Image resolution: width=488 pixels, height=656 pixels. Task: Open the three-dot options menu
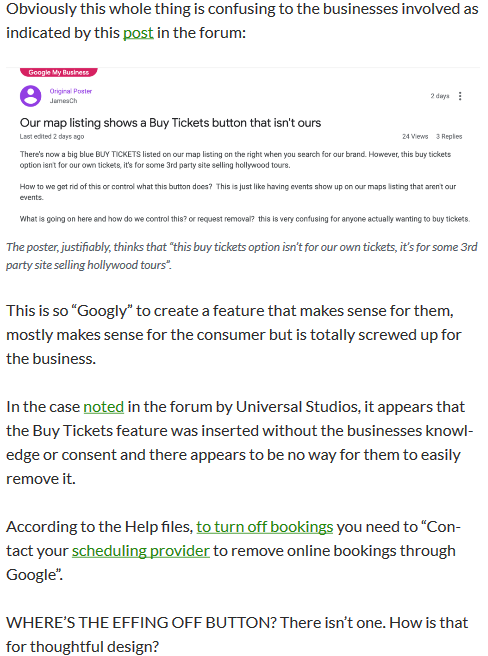(460, 96)
